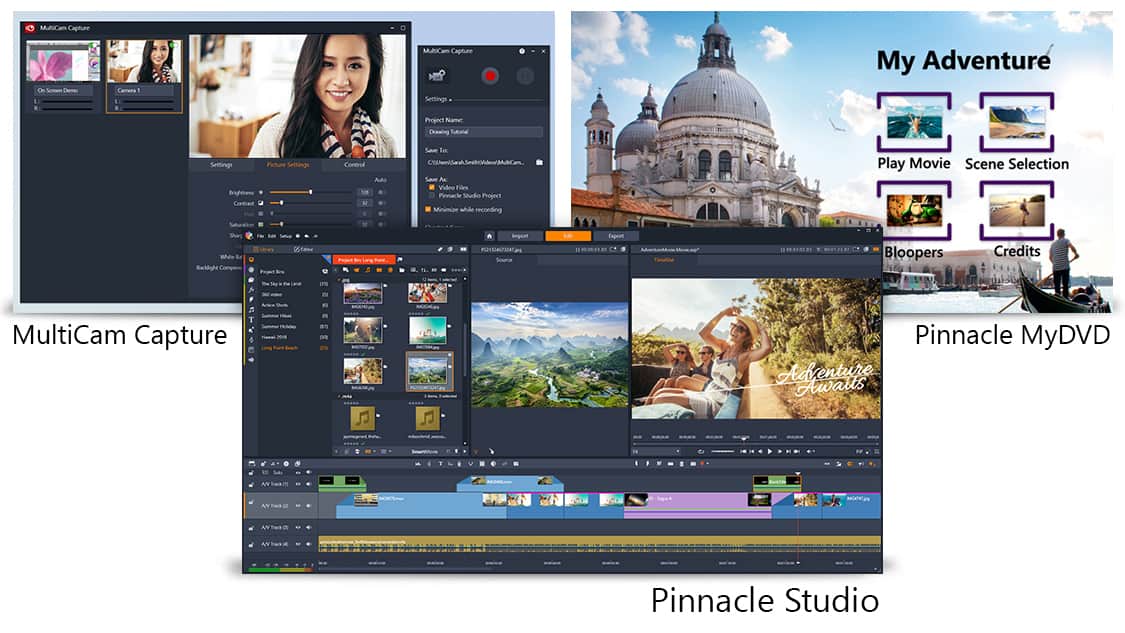The width and height of the screenshot is (1125, 633).
Task: Hide video of A/V Track (1)
Action: point(298,484)
